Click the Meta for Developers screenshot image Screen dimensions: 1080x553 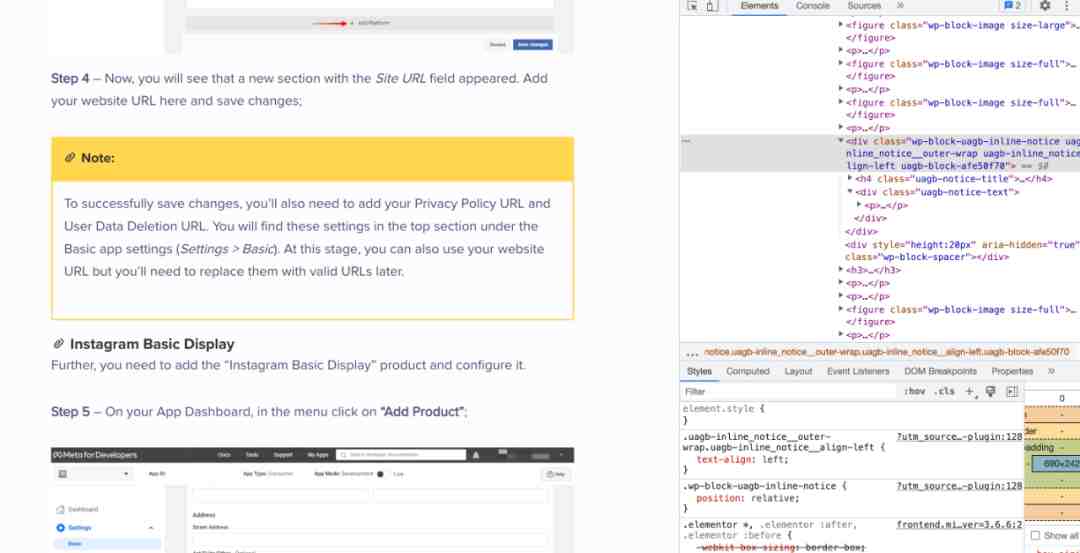[x=312, y=500]
